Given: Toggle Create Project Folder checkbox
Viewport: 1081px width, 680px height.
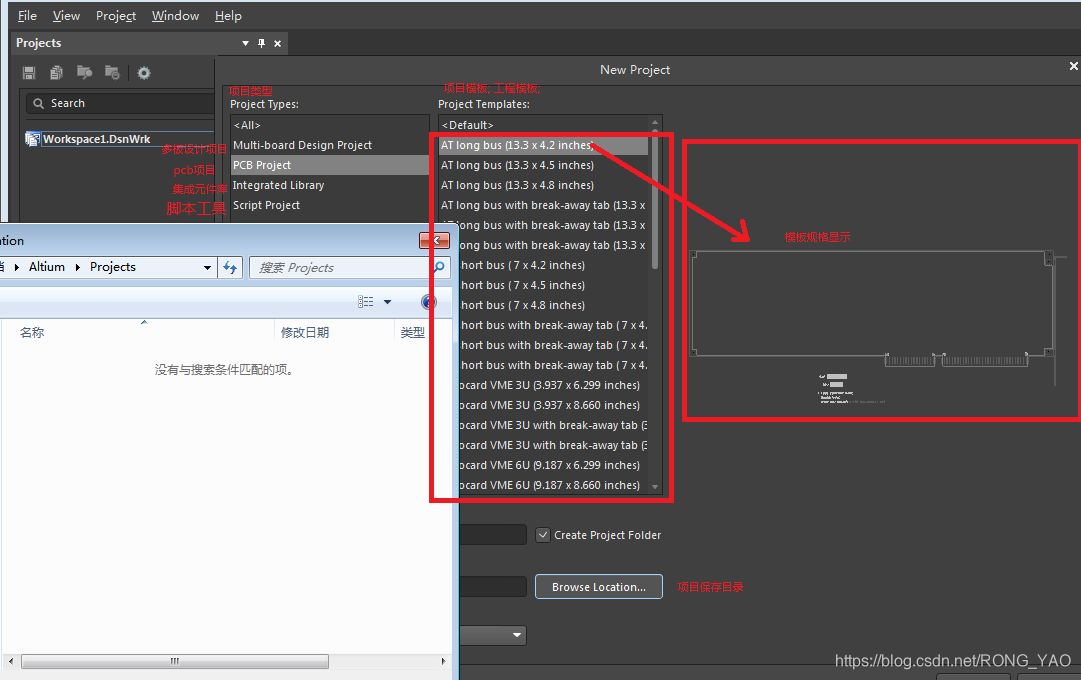Looking at the screenshot, I should pyautogui.click(x=543, y=535).
